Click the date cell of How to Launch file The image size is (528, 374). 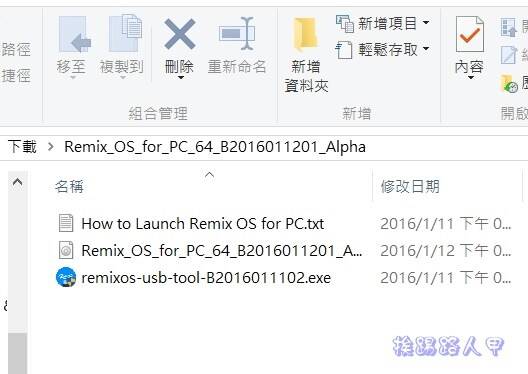pyautogui.click(x=446, y=224)
